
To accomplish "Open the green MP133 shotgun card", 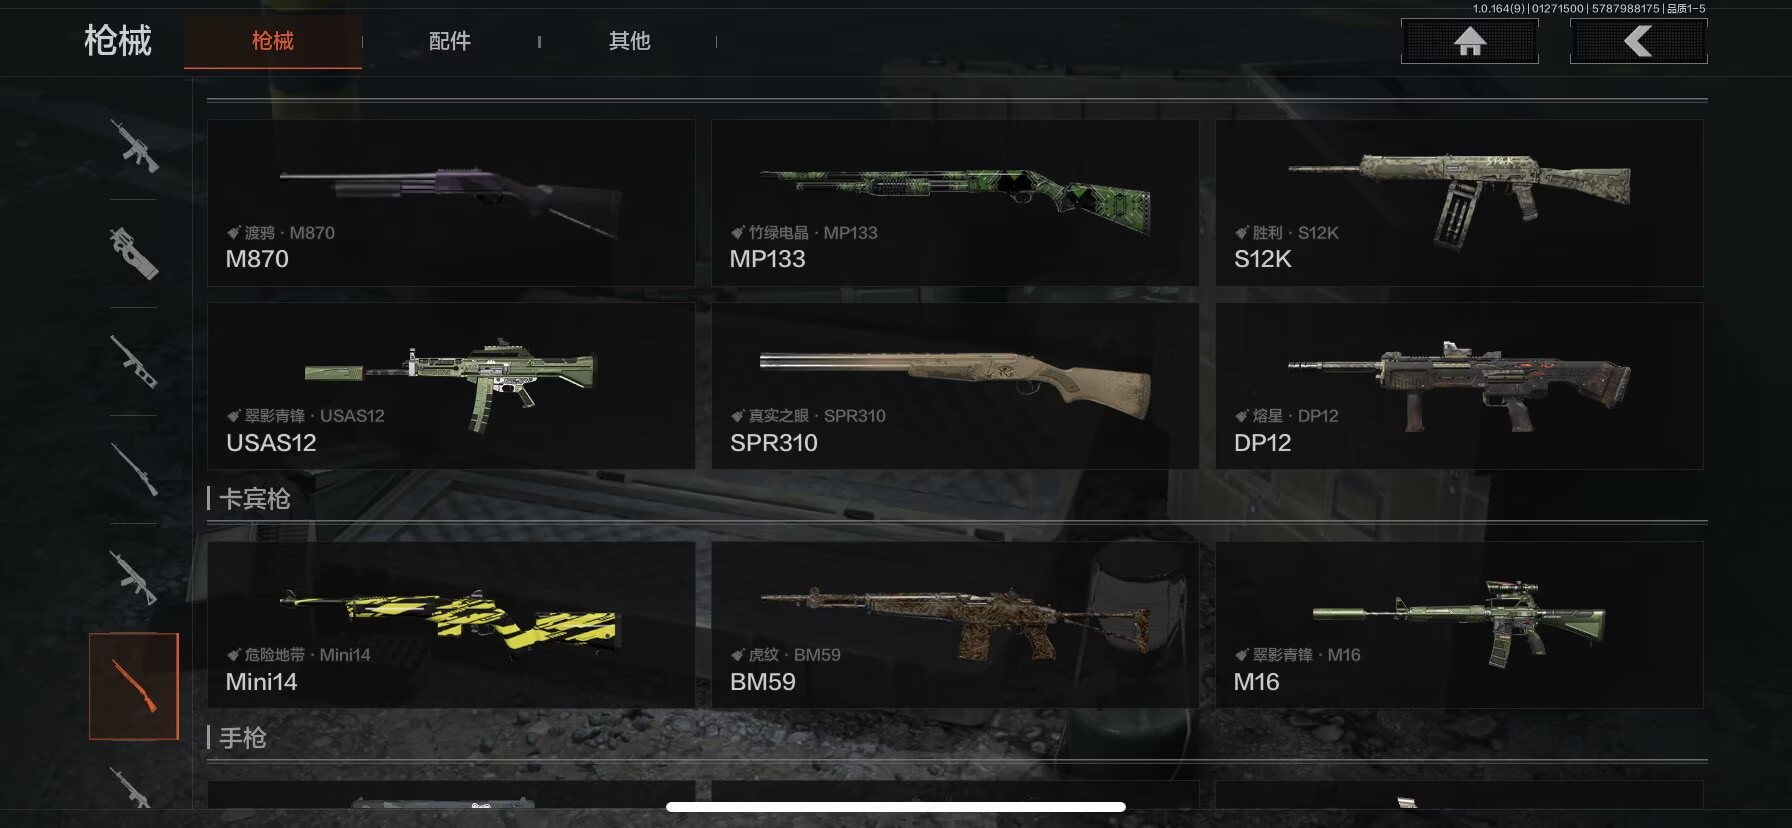I will pos(955,203).
